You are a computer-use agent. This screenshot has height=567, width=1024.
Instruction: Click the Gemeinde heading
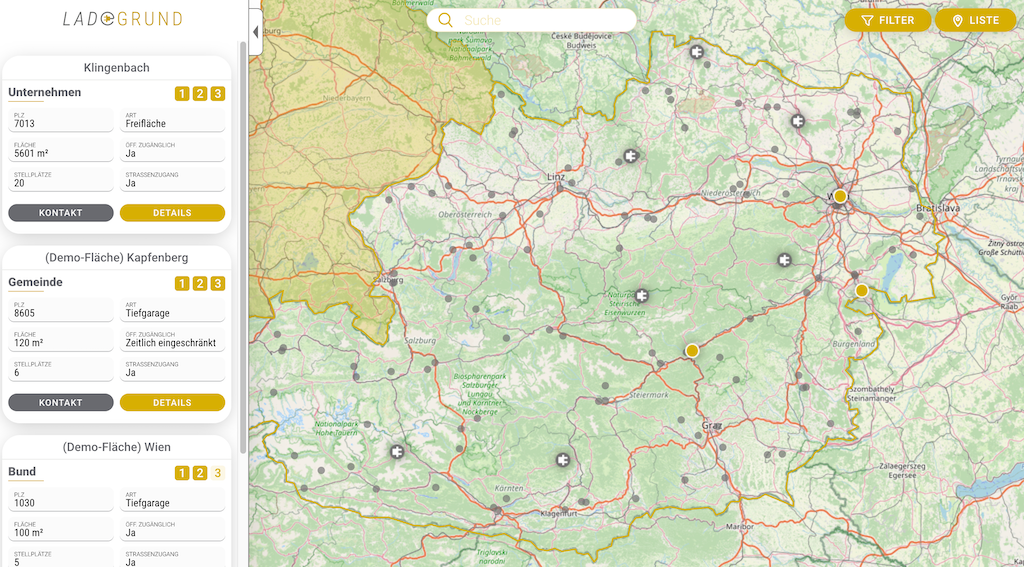[35, 282]
